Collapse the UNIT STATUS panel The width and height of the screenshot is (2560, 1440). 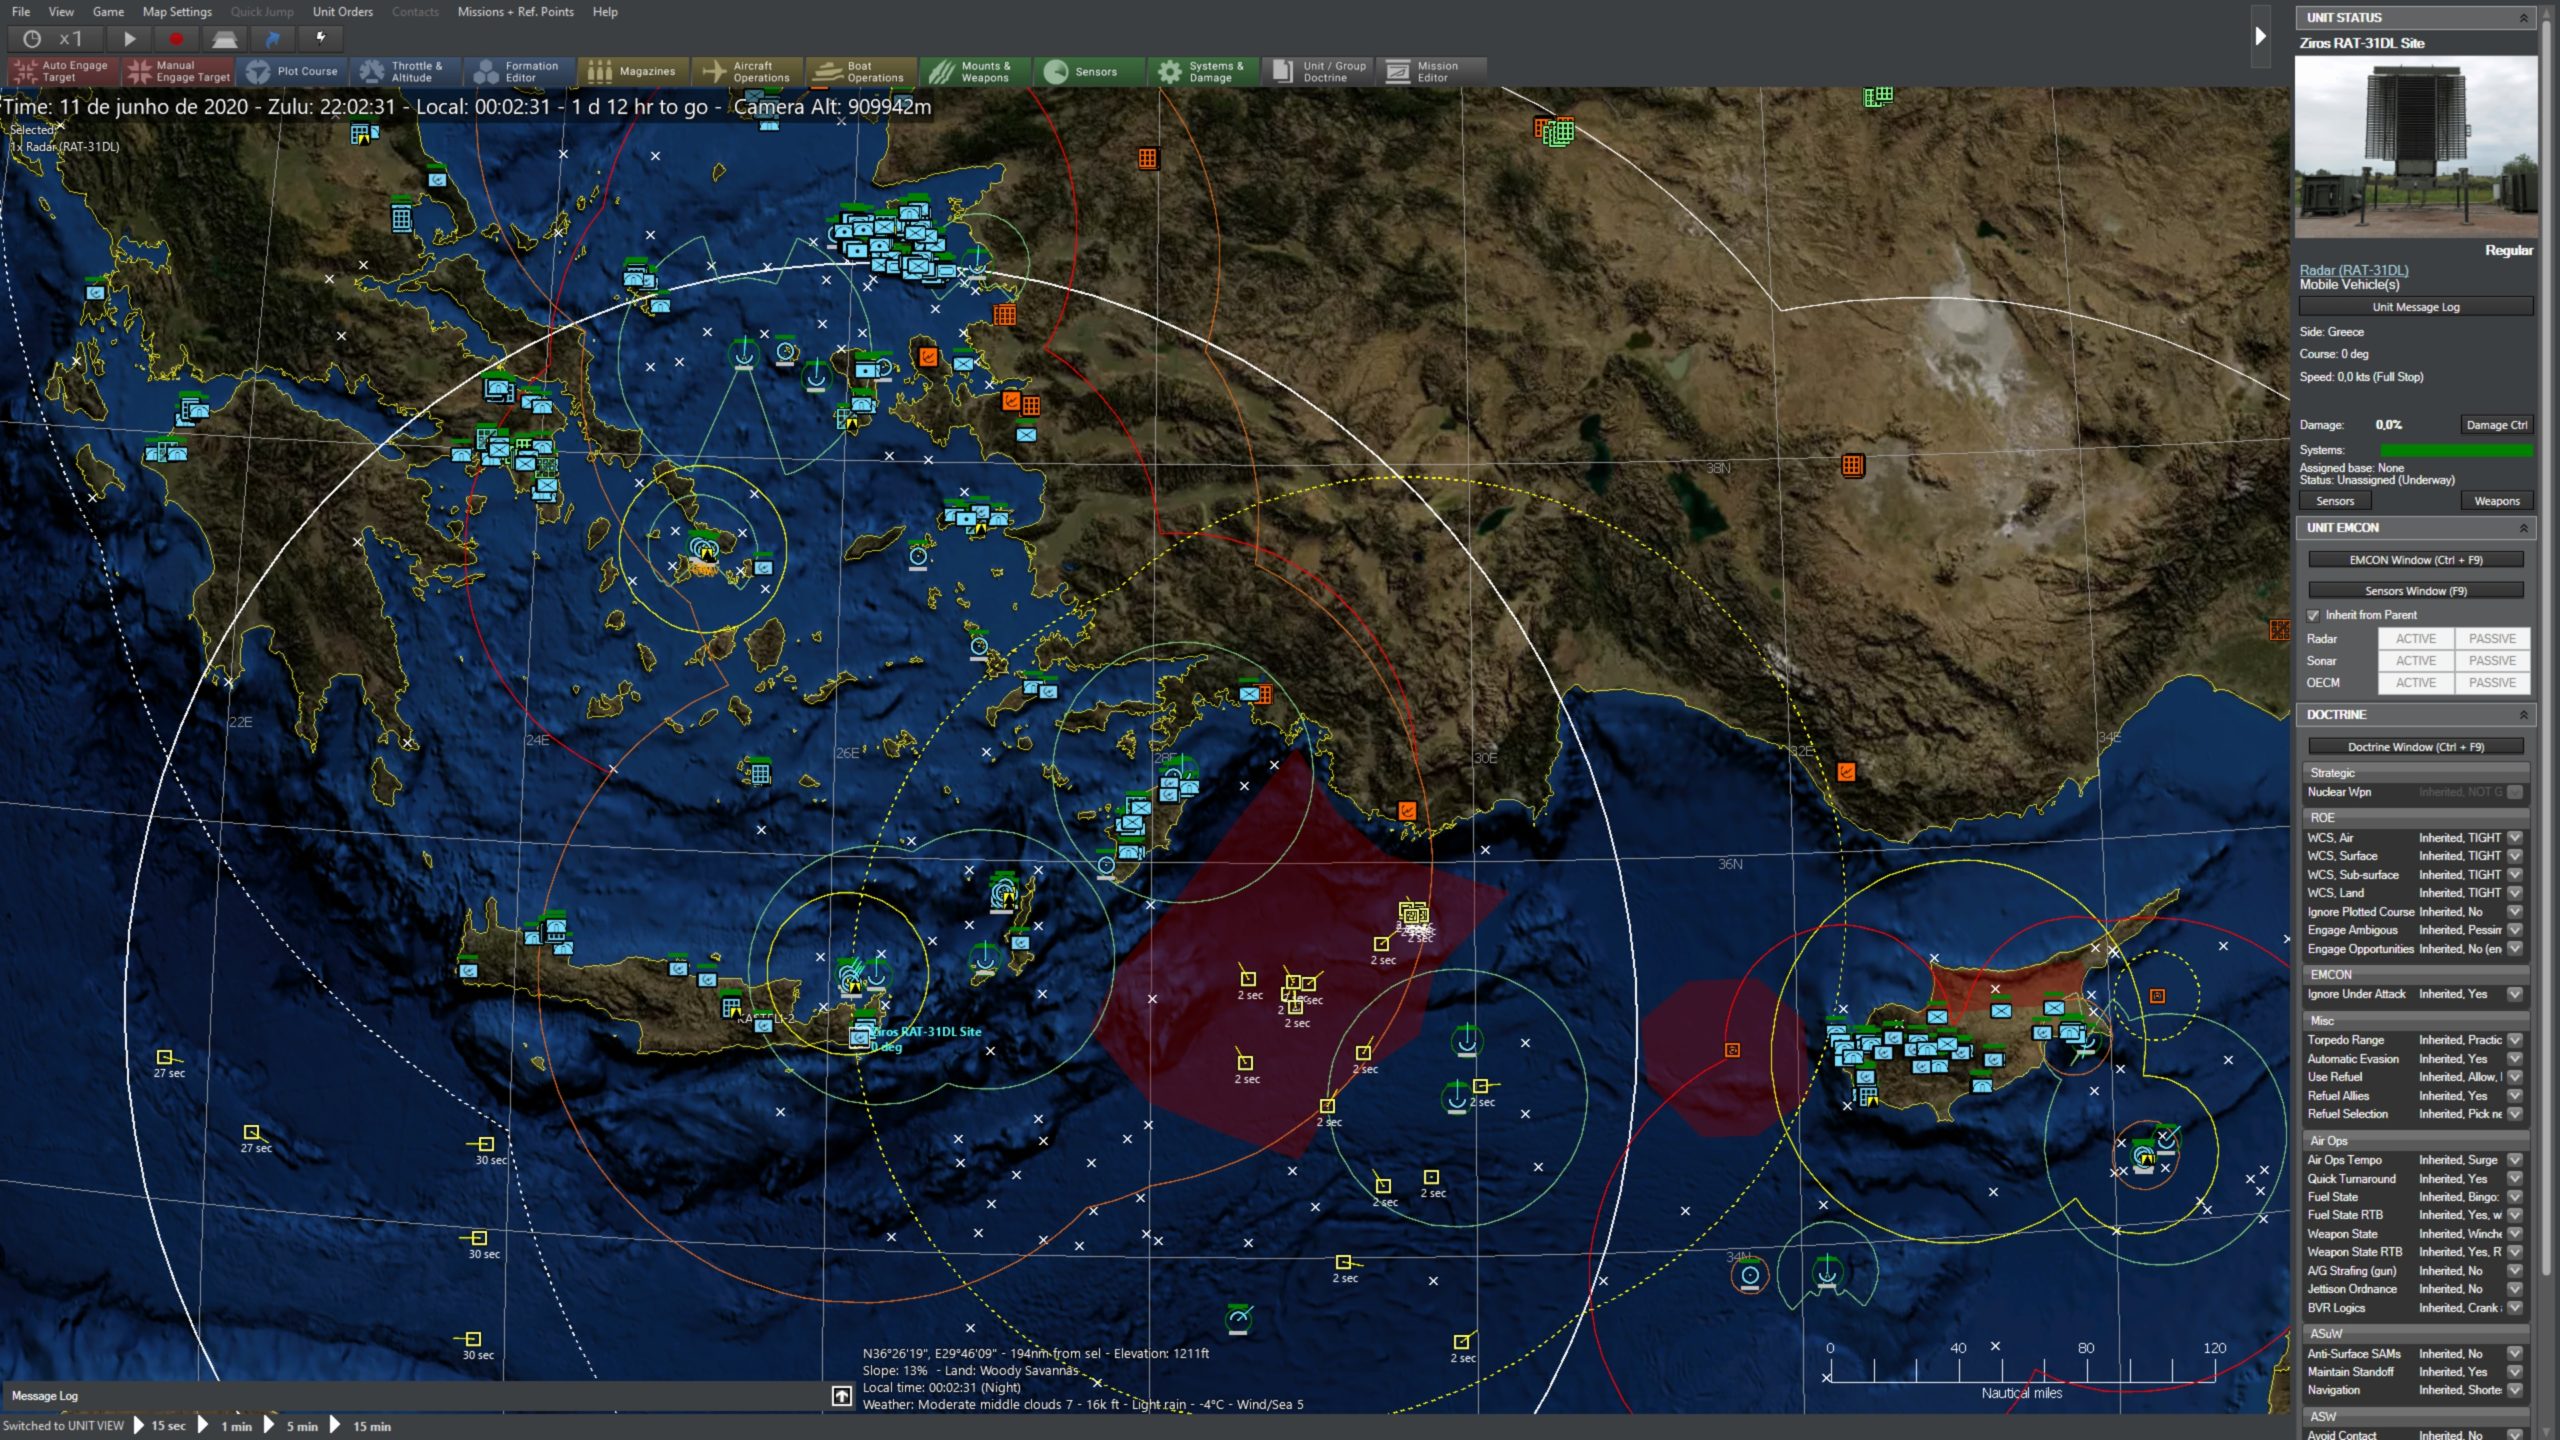pos(2523,18)
